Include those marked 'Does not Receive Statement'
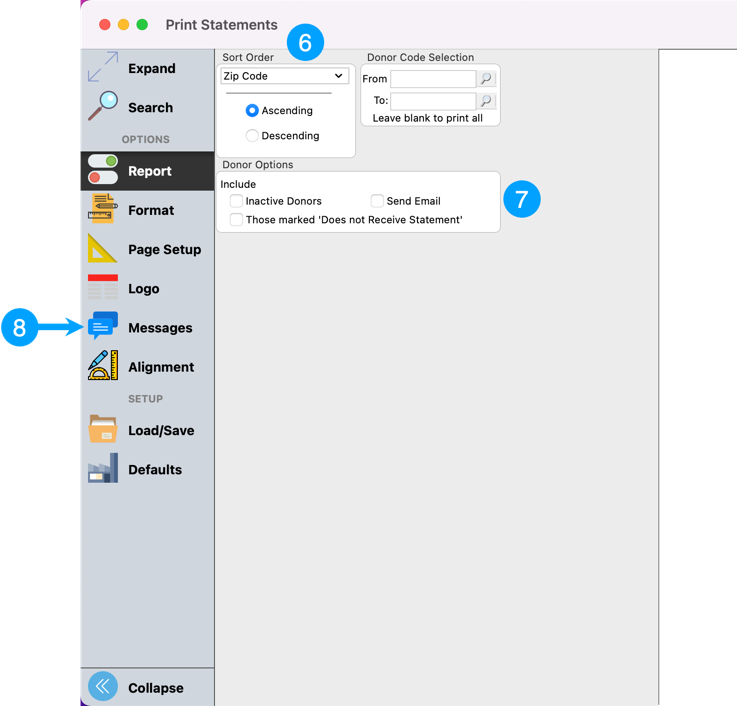 point(237,220)
